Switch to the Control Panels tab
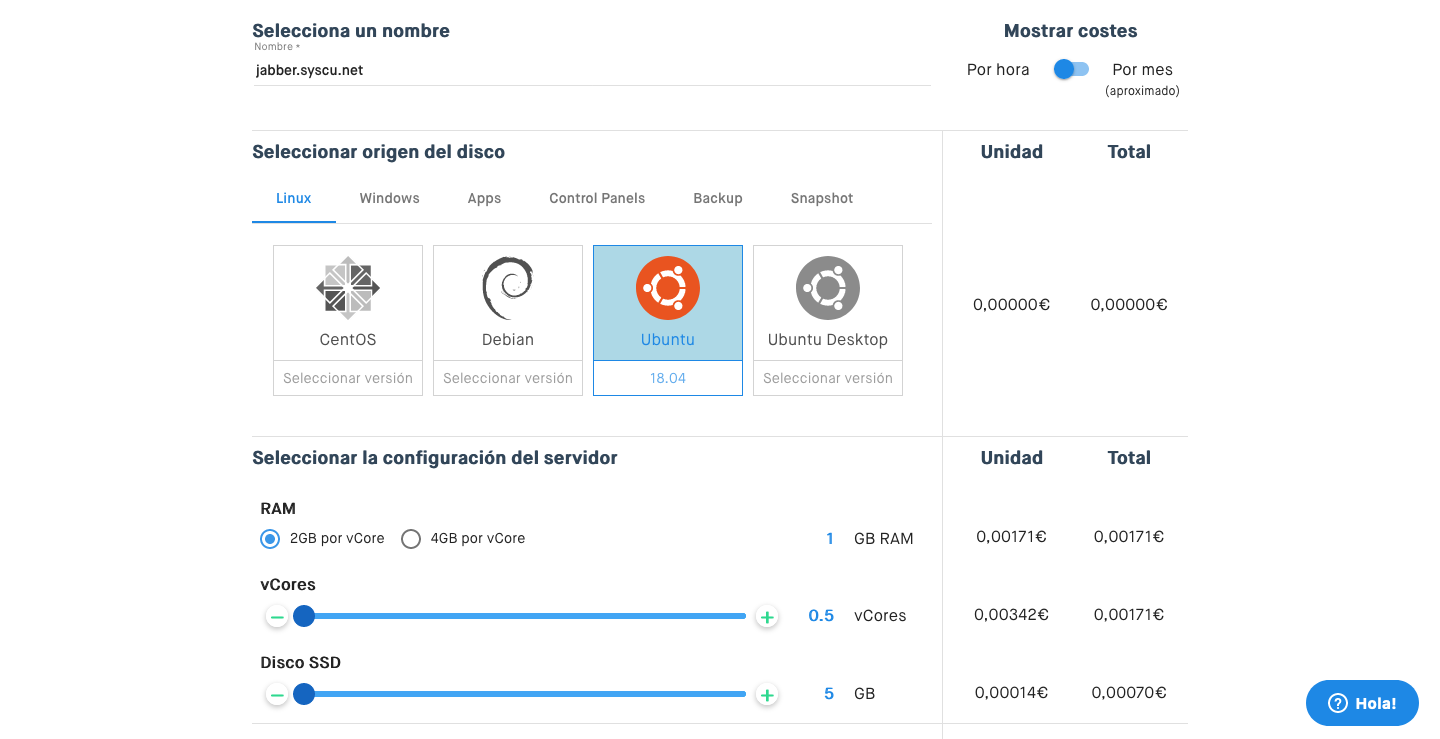The image size is (1440, 739). coord(597,198)
